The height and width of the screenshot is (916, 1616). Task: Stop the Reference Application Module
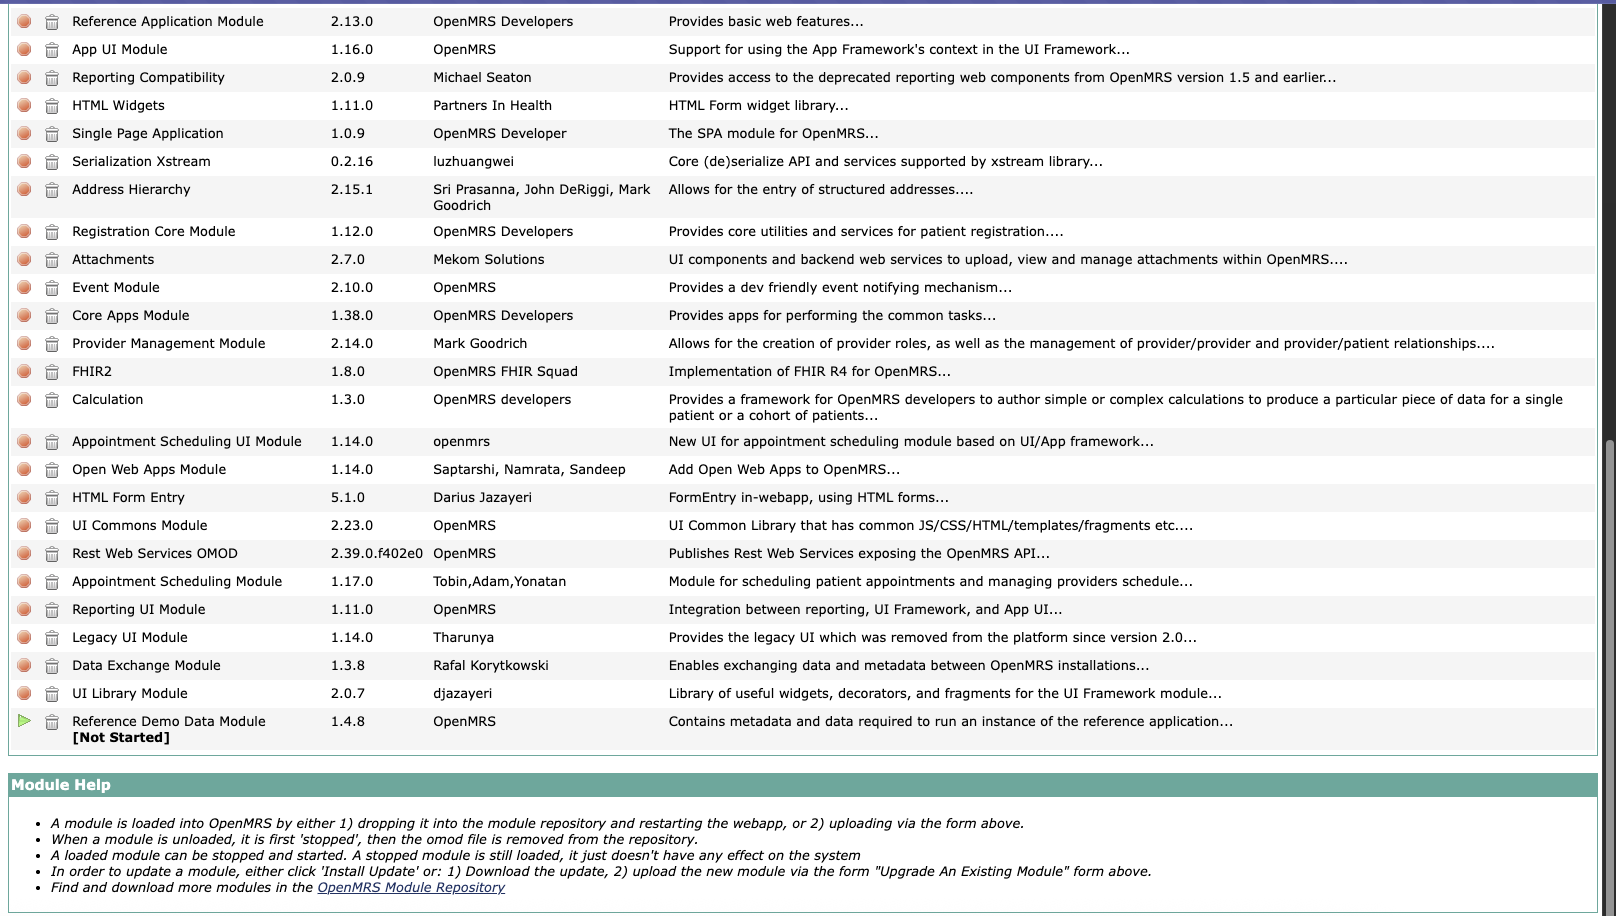point(24,21)
